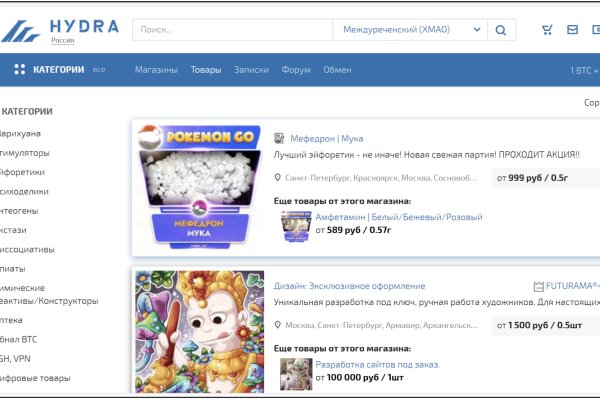Click the Hydra logo in header
This screenshot has height=400, width=600.
[x=60, y=30]
